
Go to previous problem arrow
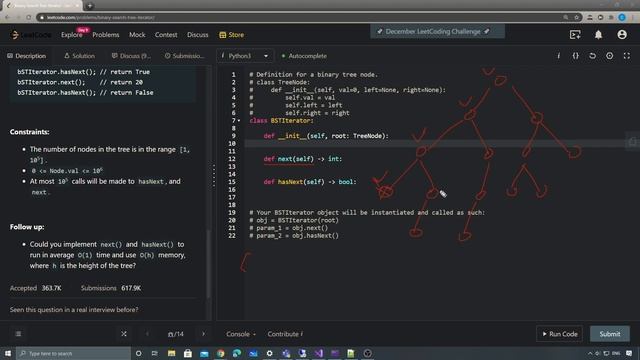(x=147, y=334)
